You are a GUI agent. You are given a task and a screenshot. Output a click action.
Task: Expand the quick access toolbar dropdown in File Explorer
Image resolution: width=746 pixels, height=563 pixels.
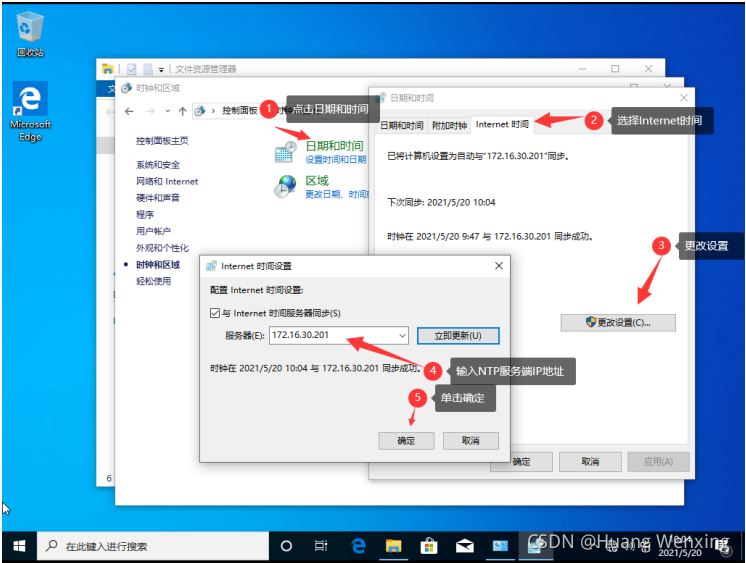[161, 69]
